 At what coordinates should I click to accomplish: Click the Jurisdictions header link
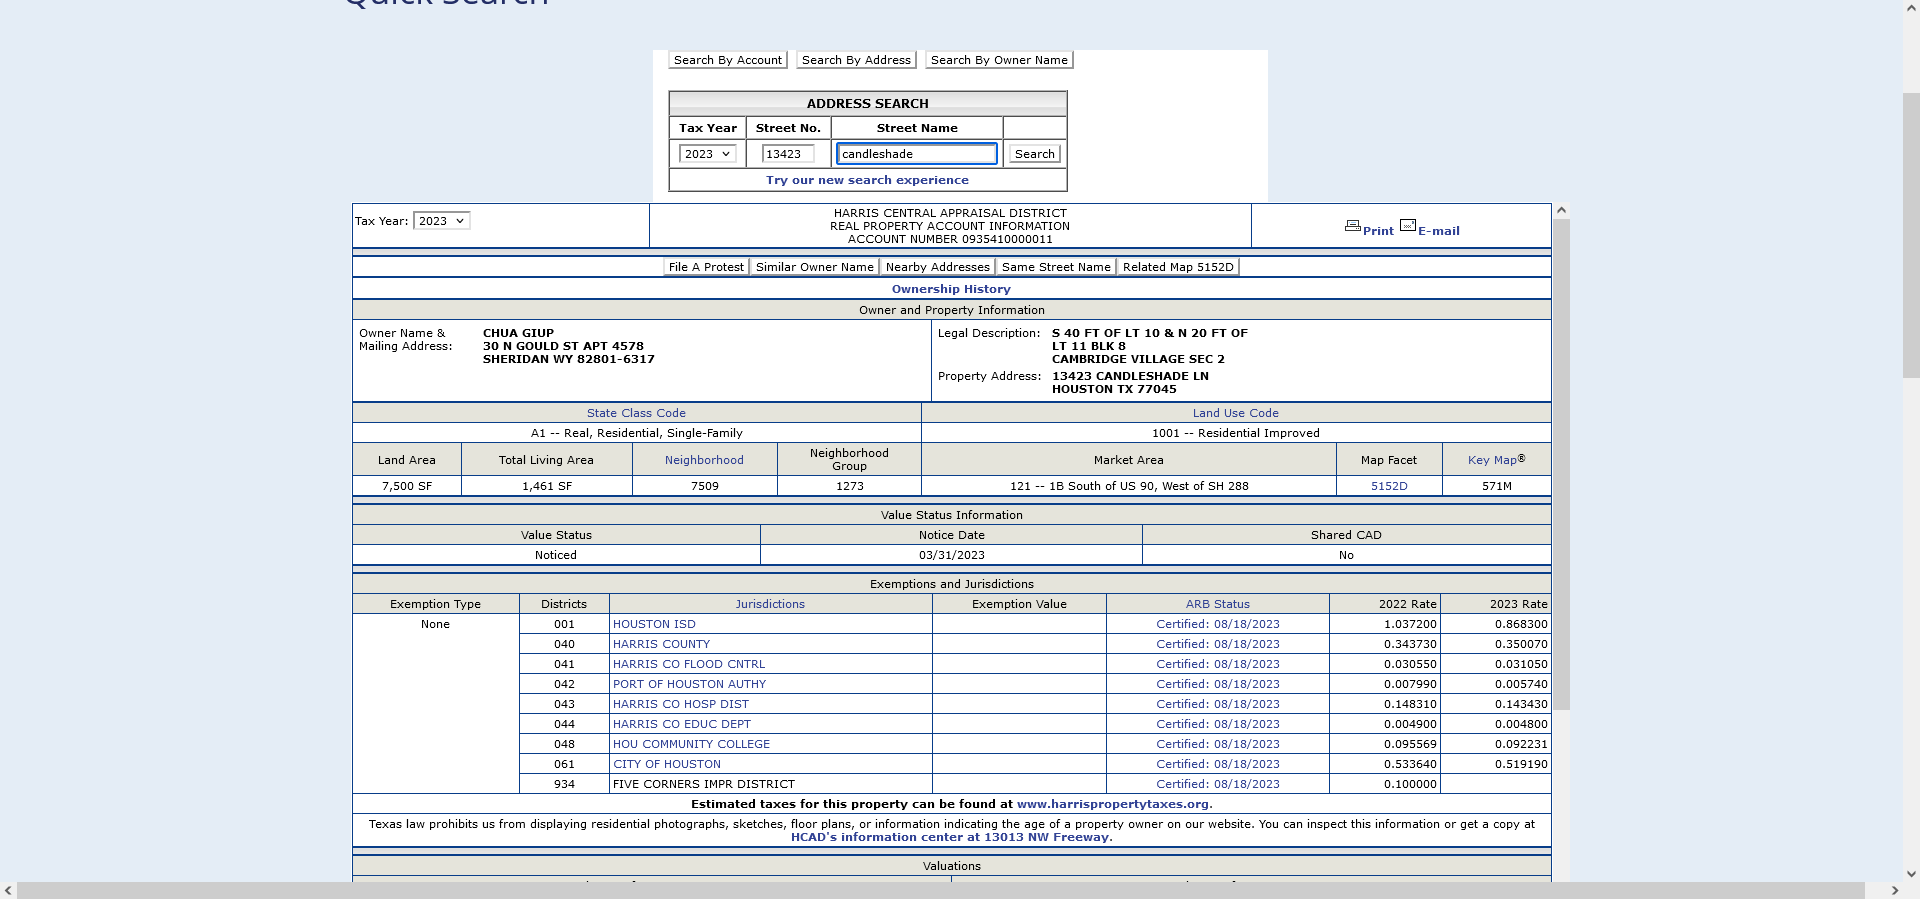(x=770, y=604)
